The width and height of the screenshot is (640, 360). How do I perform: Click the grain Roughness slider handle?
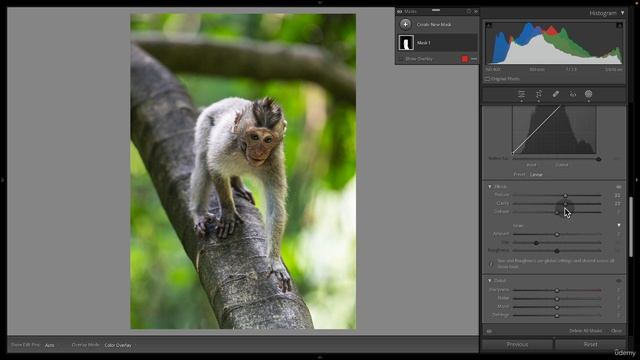pyautogui.click(x=557, y=251)
